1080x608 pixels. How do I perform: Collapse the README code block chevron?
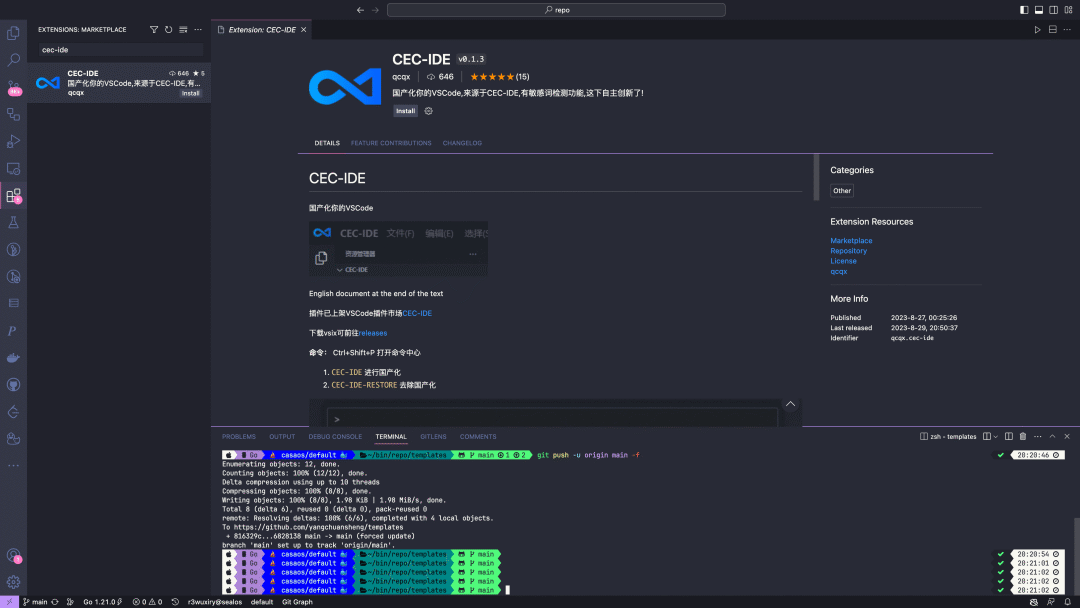[790, 403]
